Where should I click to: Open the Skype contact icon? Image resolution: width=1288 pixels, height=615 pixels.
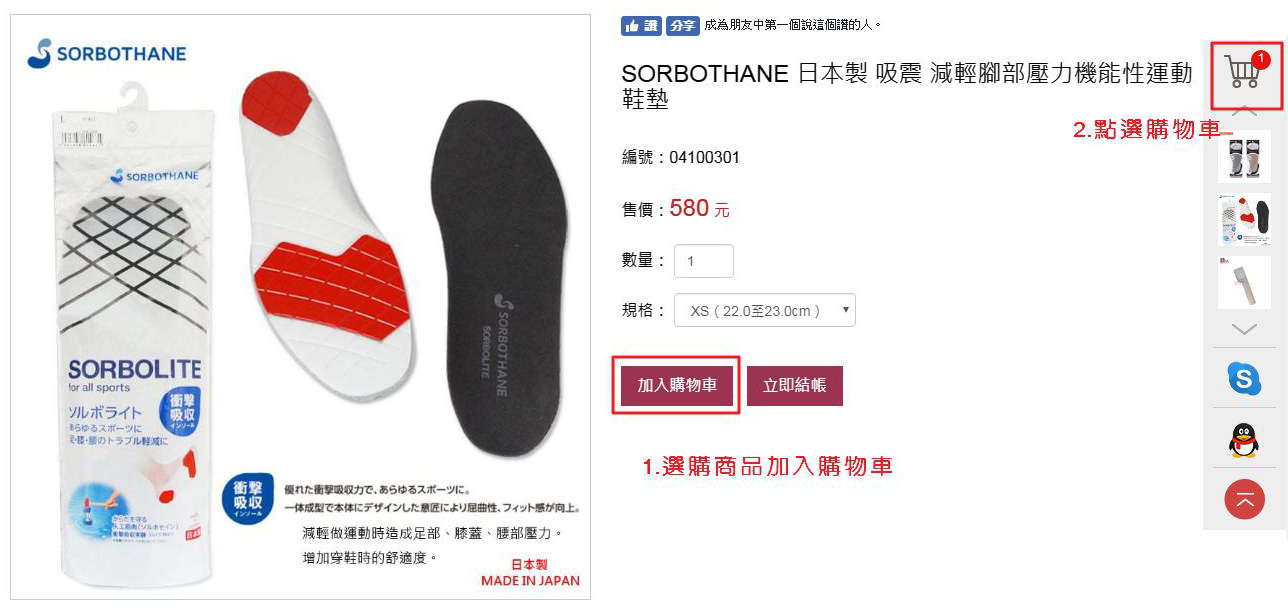1244,378
